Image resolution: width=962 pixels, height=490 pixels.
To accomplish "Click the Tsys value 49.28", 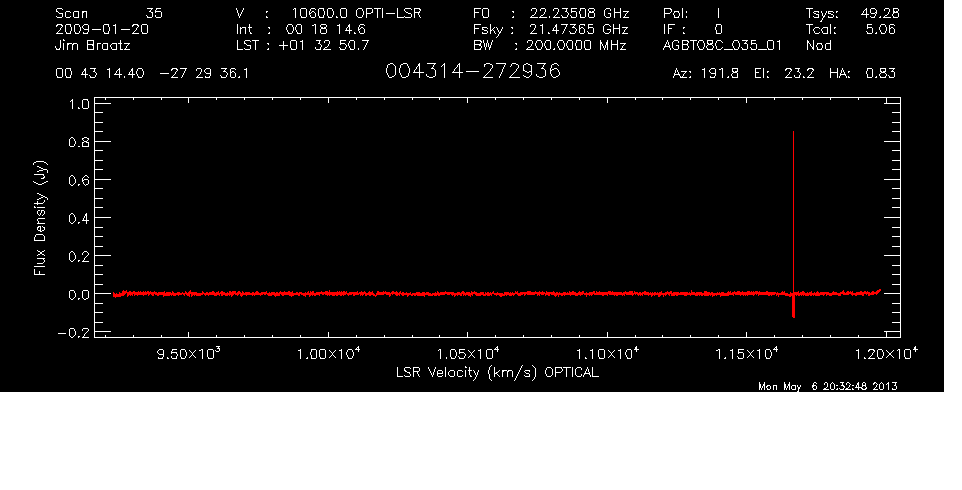I will pyautogui.click(x=880, y=13).
